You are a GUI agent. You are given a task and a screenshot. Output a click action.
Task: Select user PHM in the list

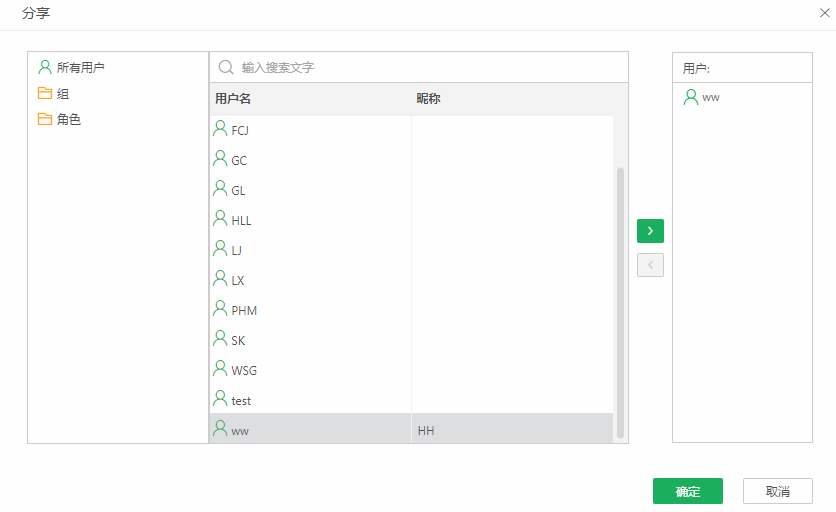[244, 310]
